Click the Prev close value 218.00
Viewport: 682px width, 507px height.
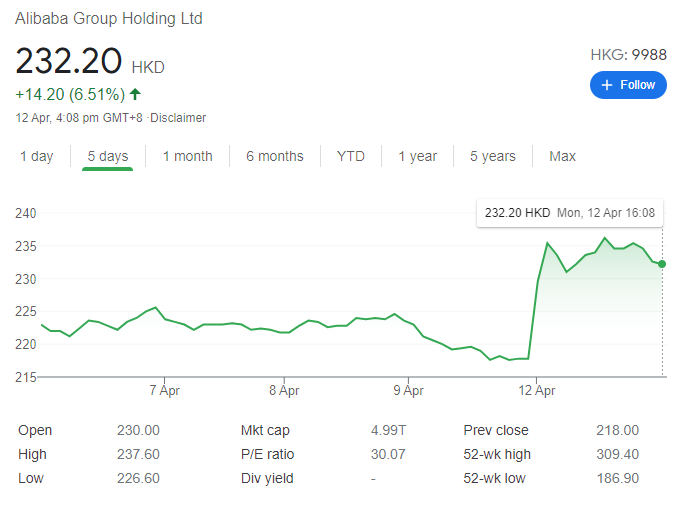[617, 430]
